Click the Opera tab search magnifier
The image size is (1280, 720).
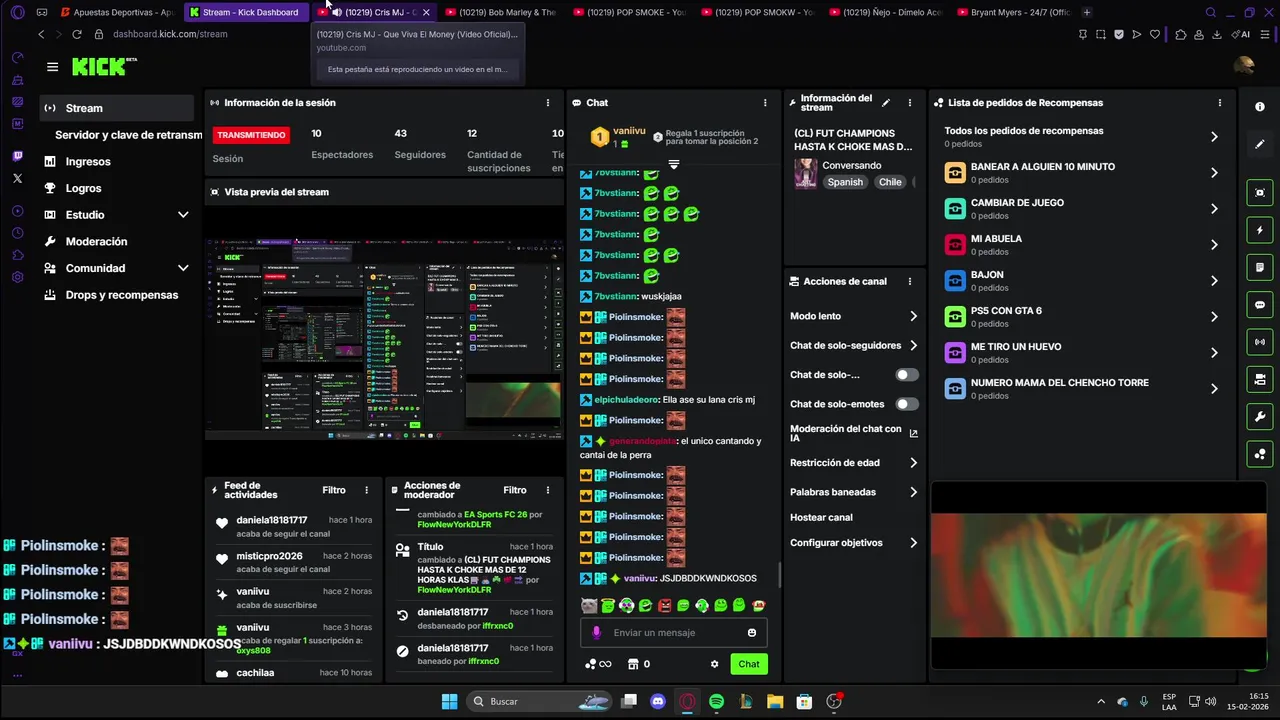pyautogui.click(x=1211, y=12)
